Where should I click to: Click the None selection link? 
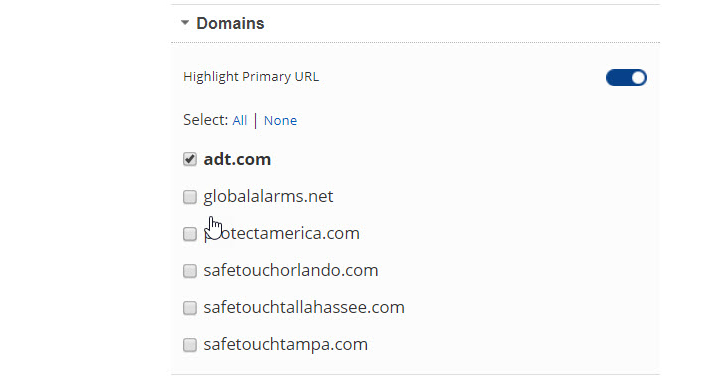tap(280, 120)
